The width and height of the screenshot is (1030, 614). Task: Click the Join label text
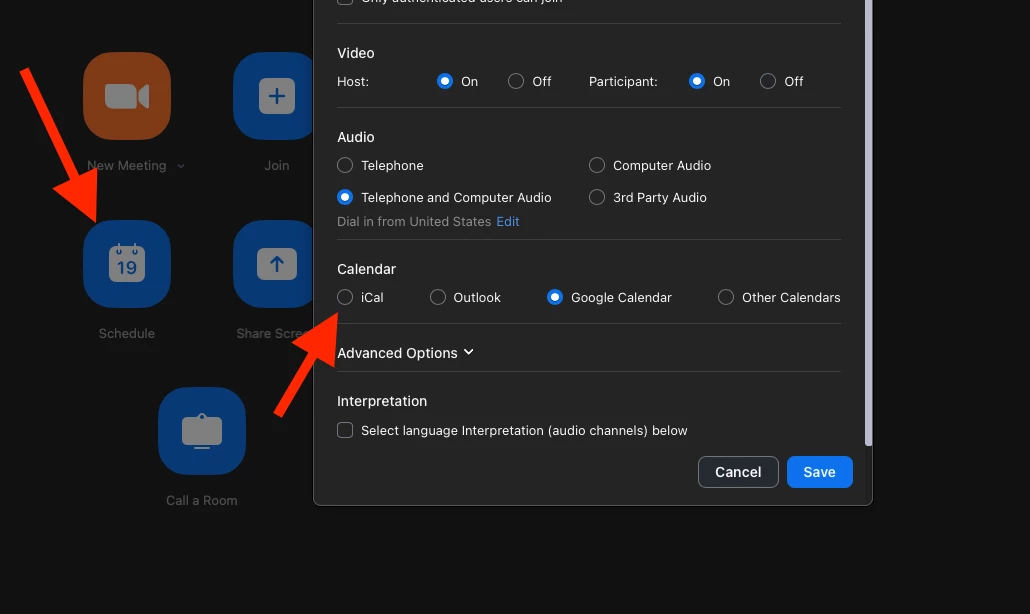click(x=277, y=165)
